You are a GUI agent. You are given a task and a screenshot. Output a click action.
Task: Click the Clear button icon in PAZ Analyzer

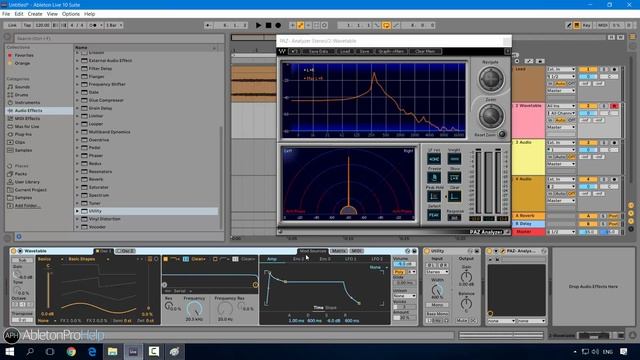click(x=454, y=196)
